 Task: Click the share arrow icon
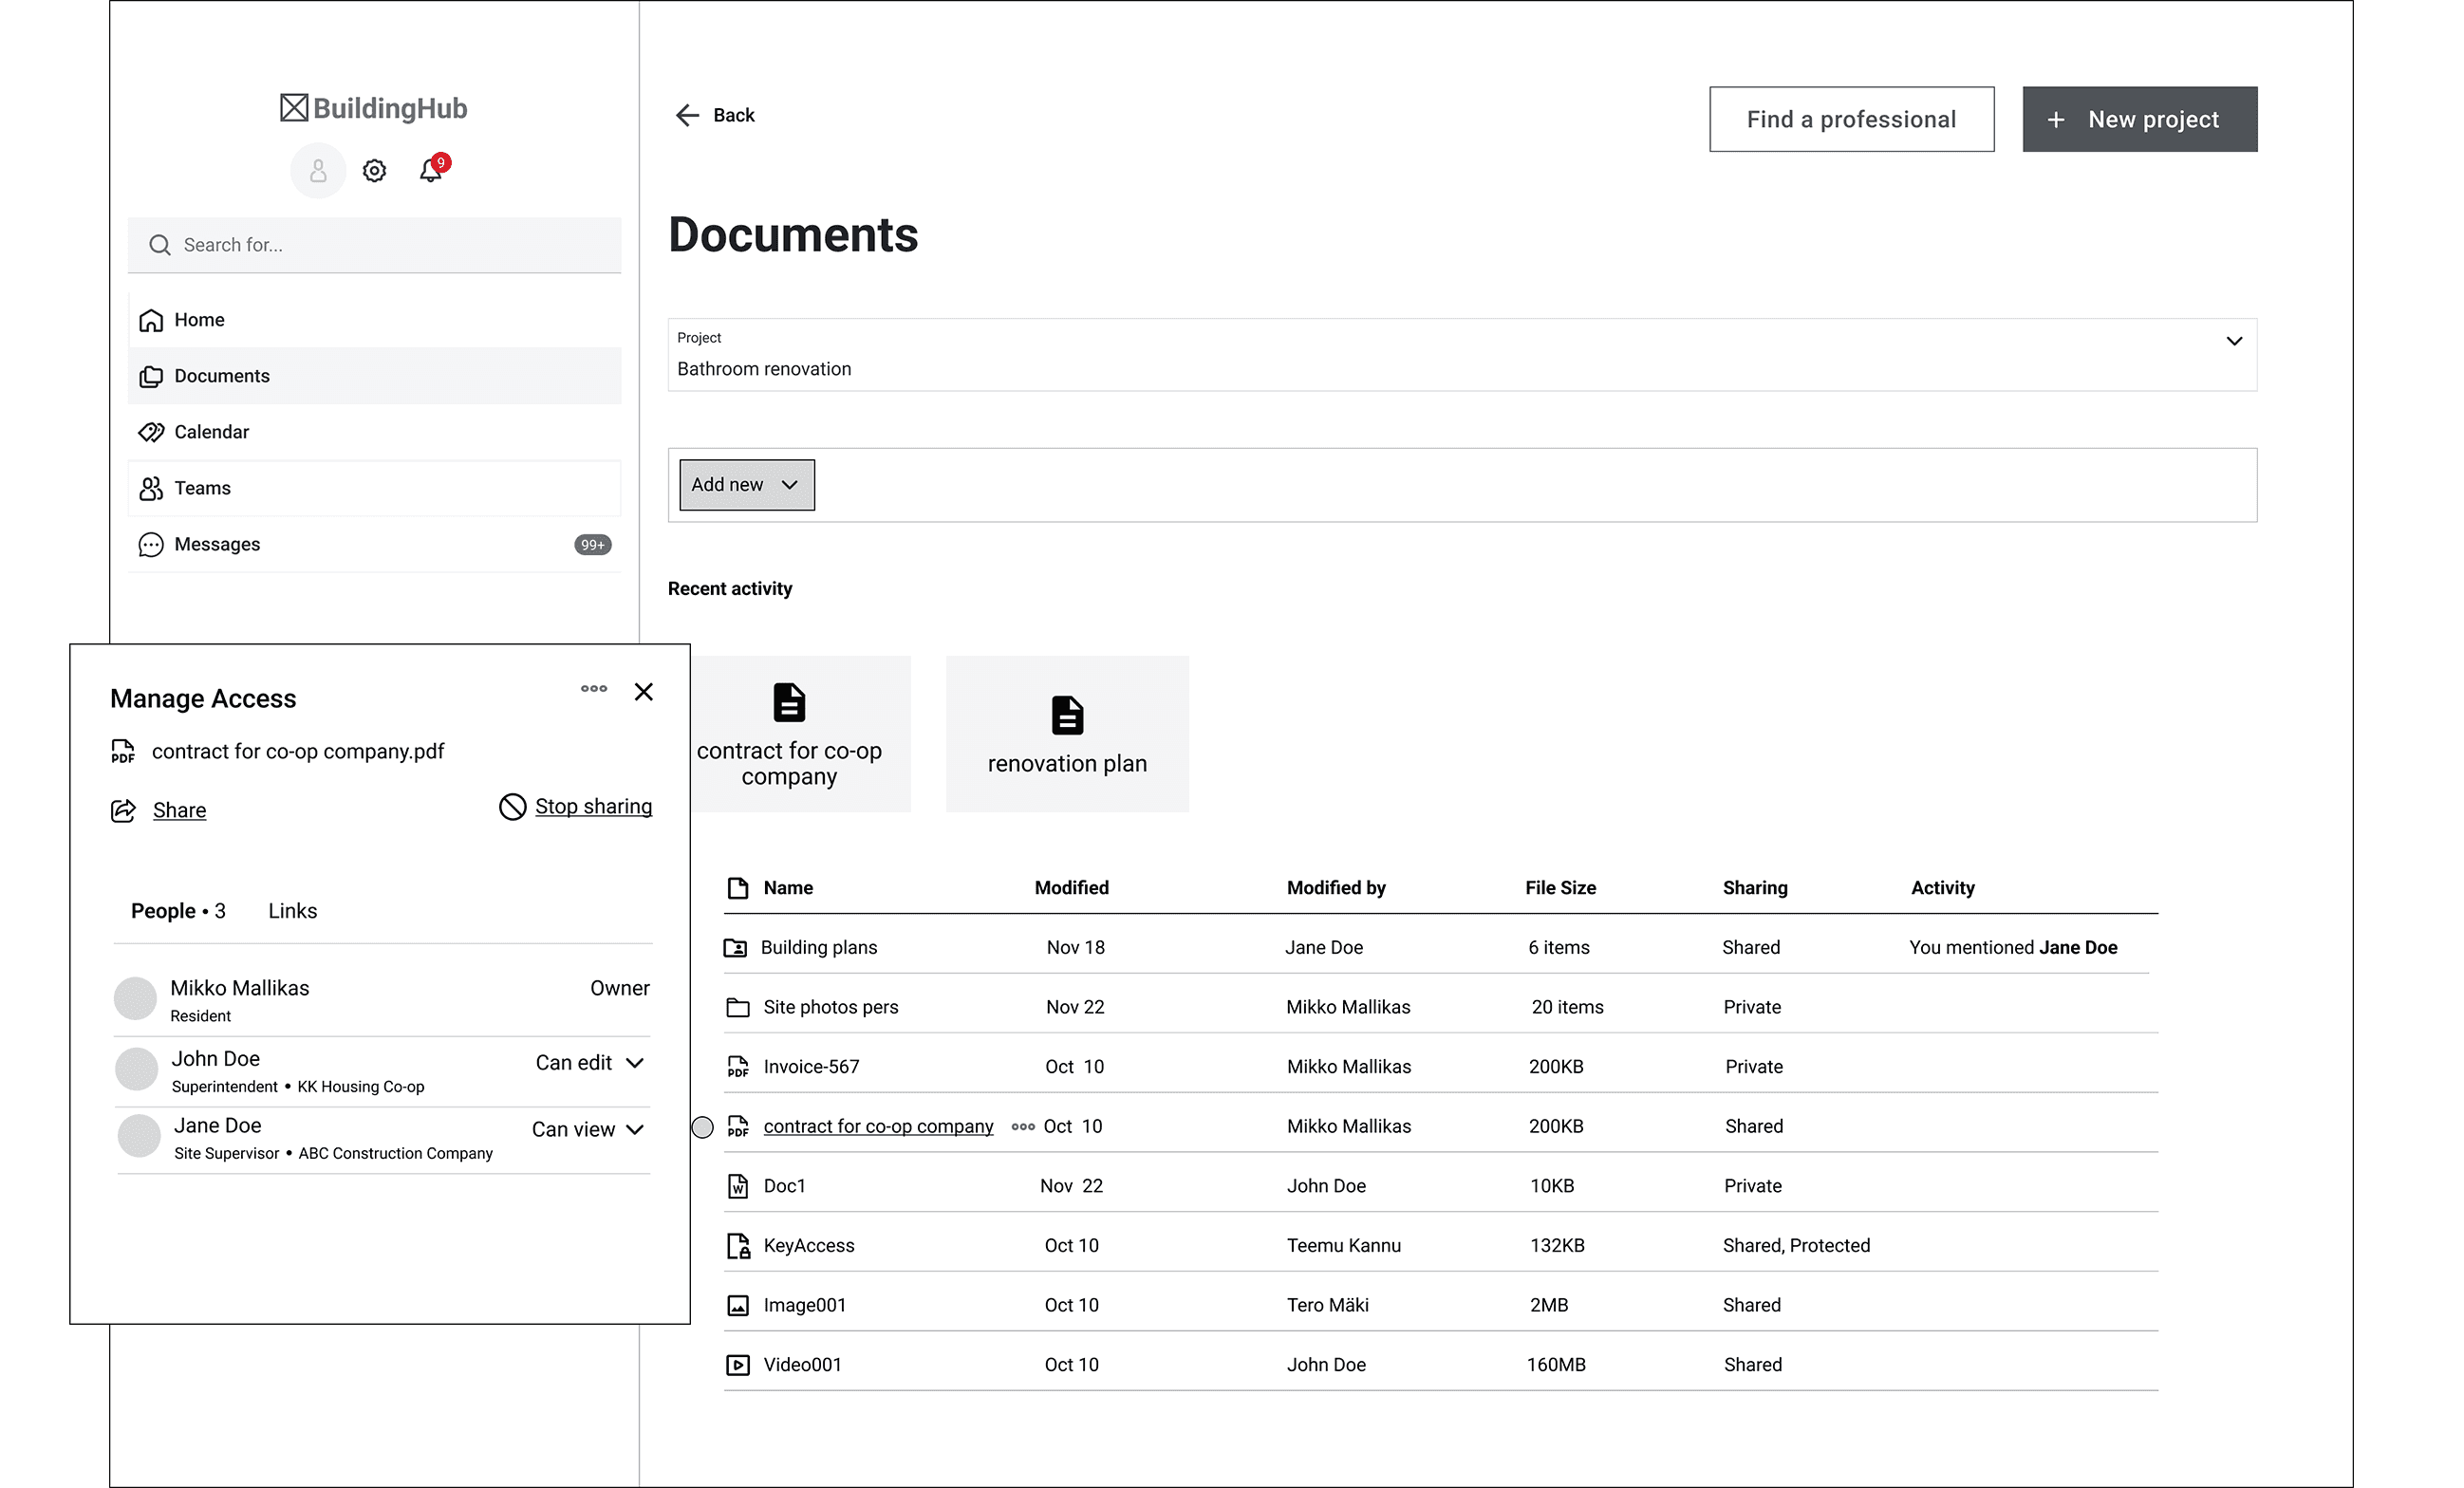123,811
